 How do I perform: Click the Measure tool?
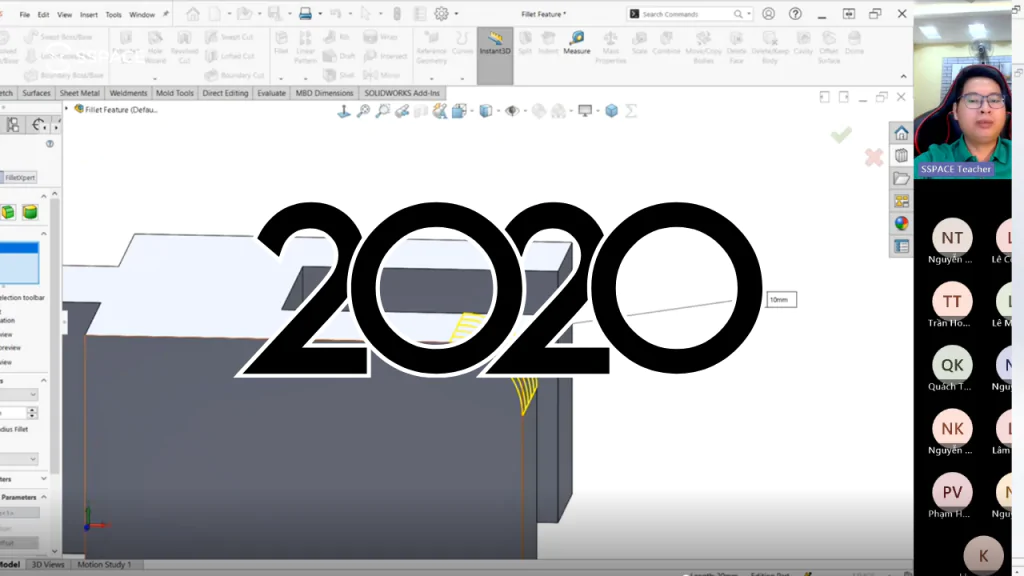click(x=577, y=43)
